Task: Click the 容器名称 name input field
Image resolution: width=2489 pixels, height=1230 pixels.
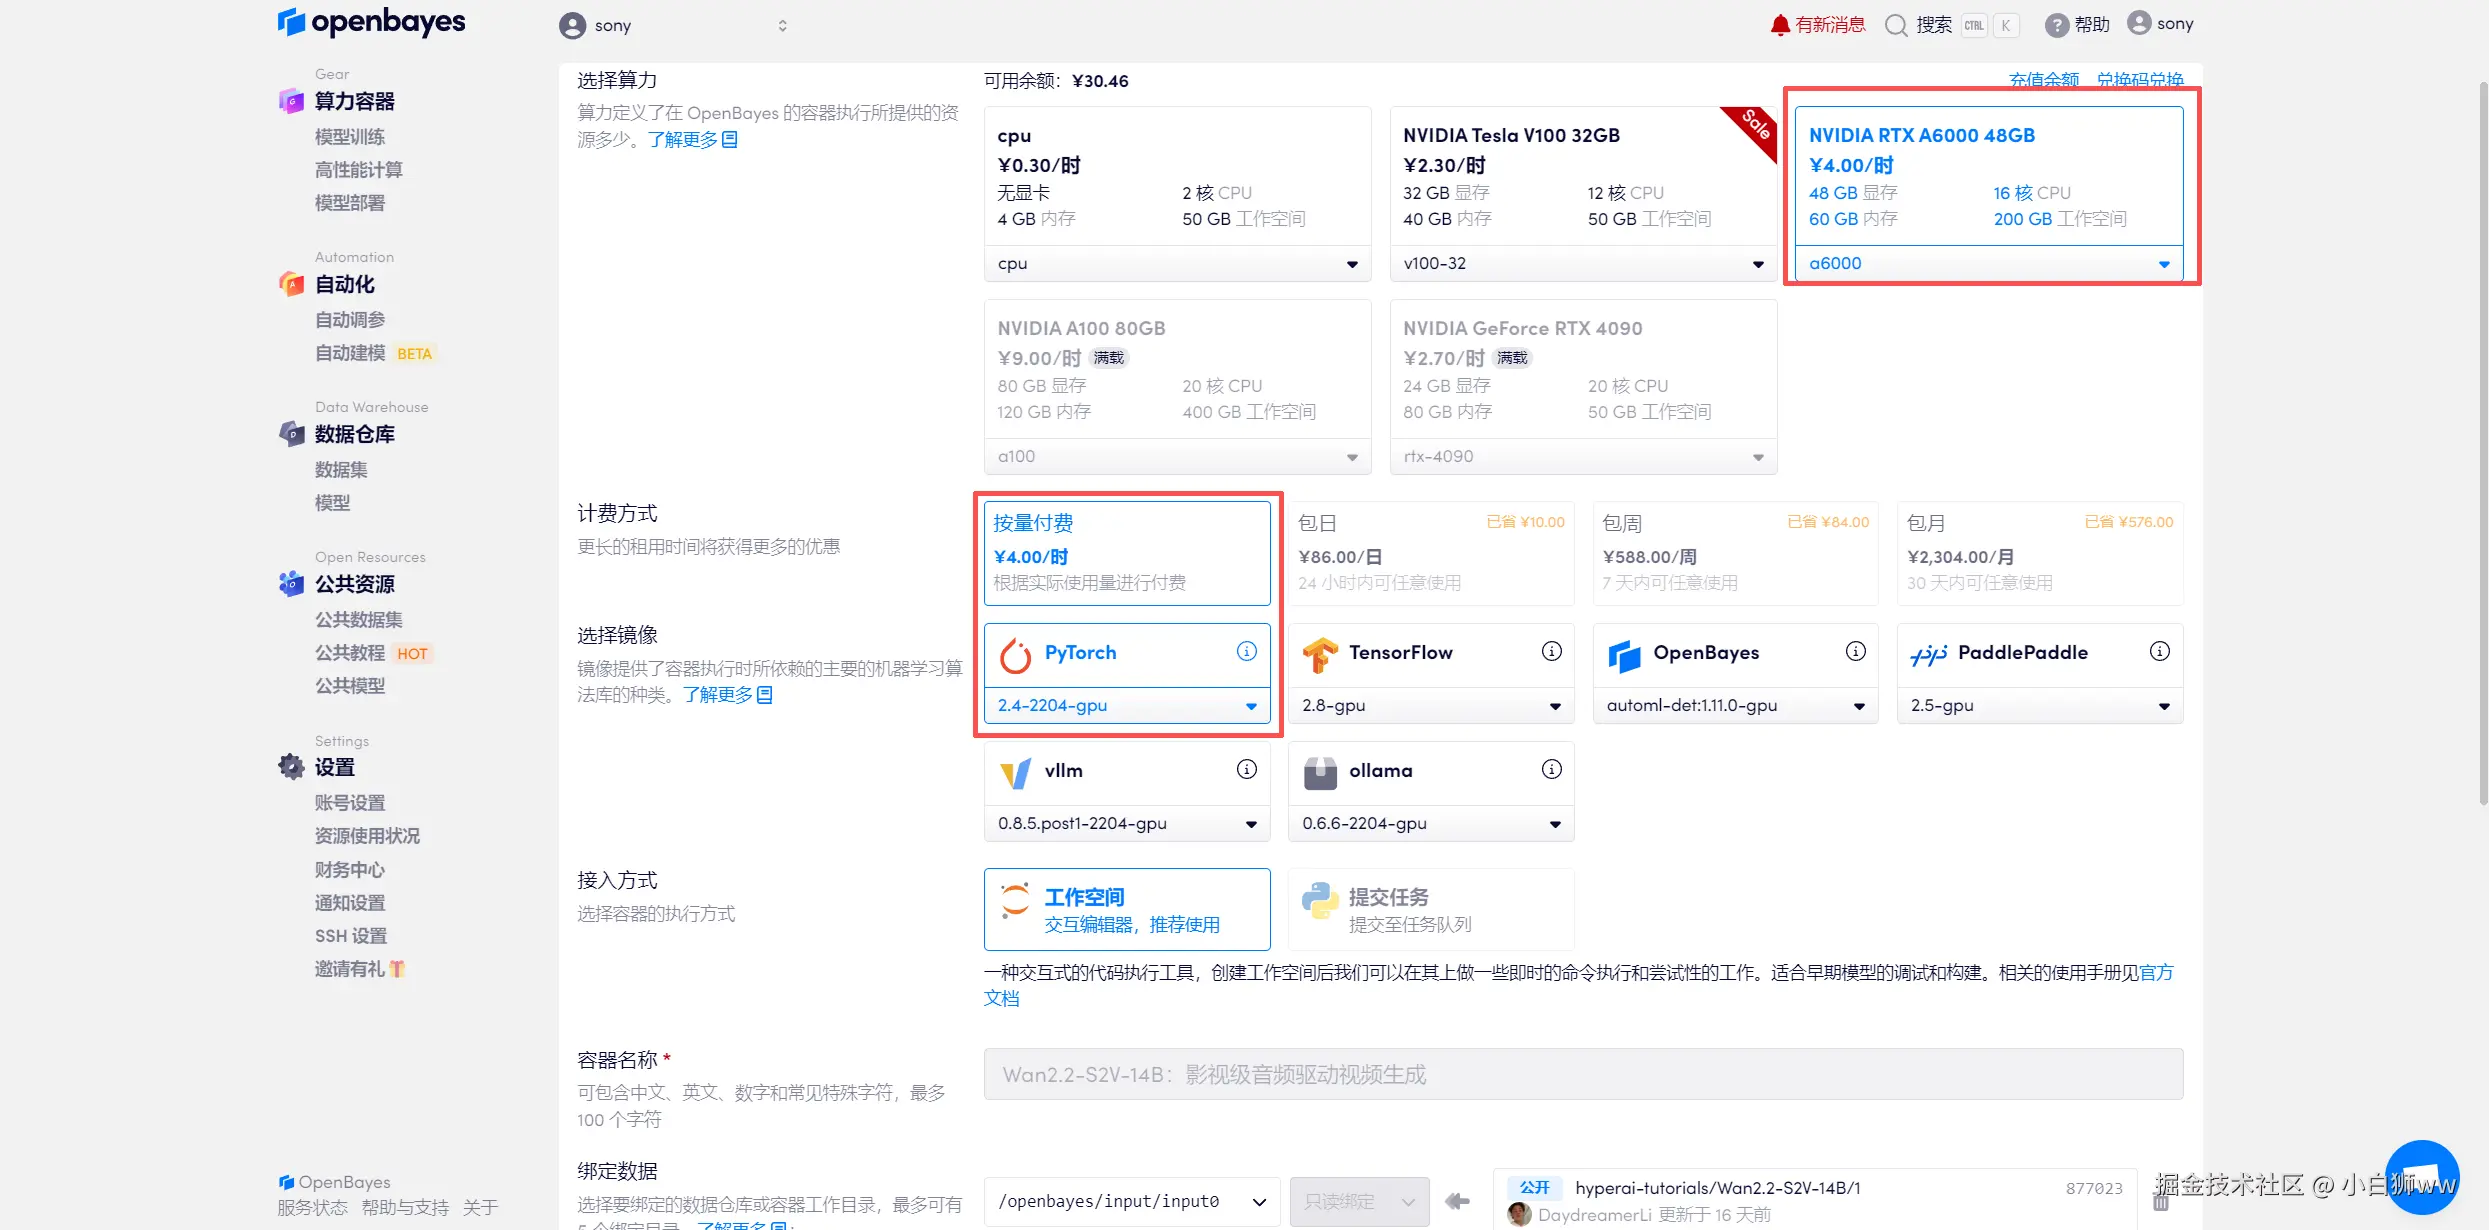Action: [1582, 1074]
